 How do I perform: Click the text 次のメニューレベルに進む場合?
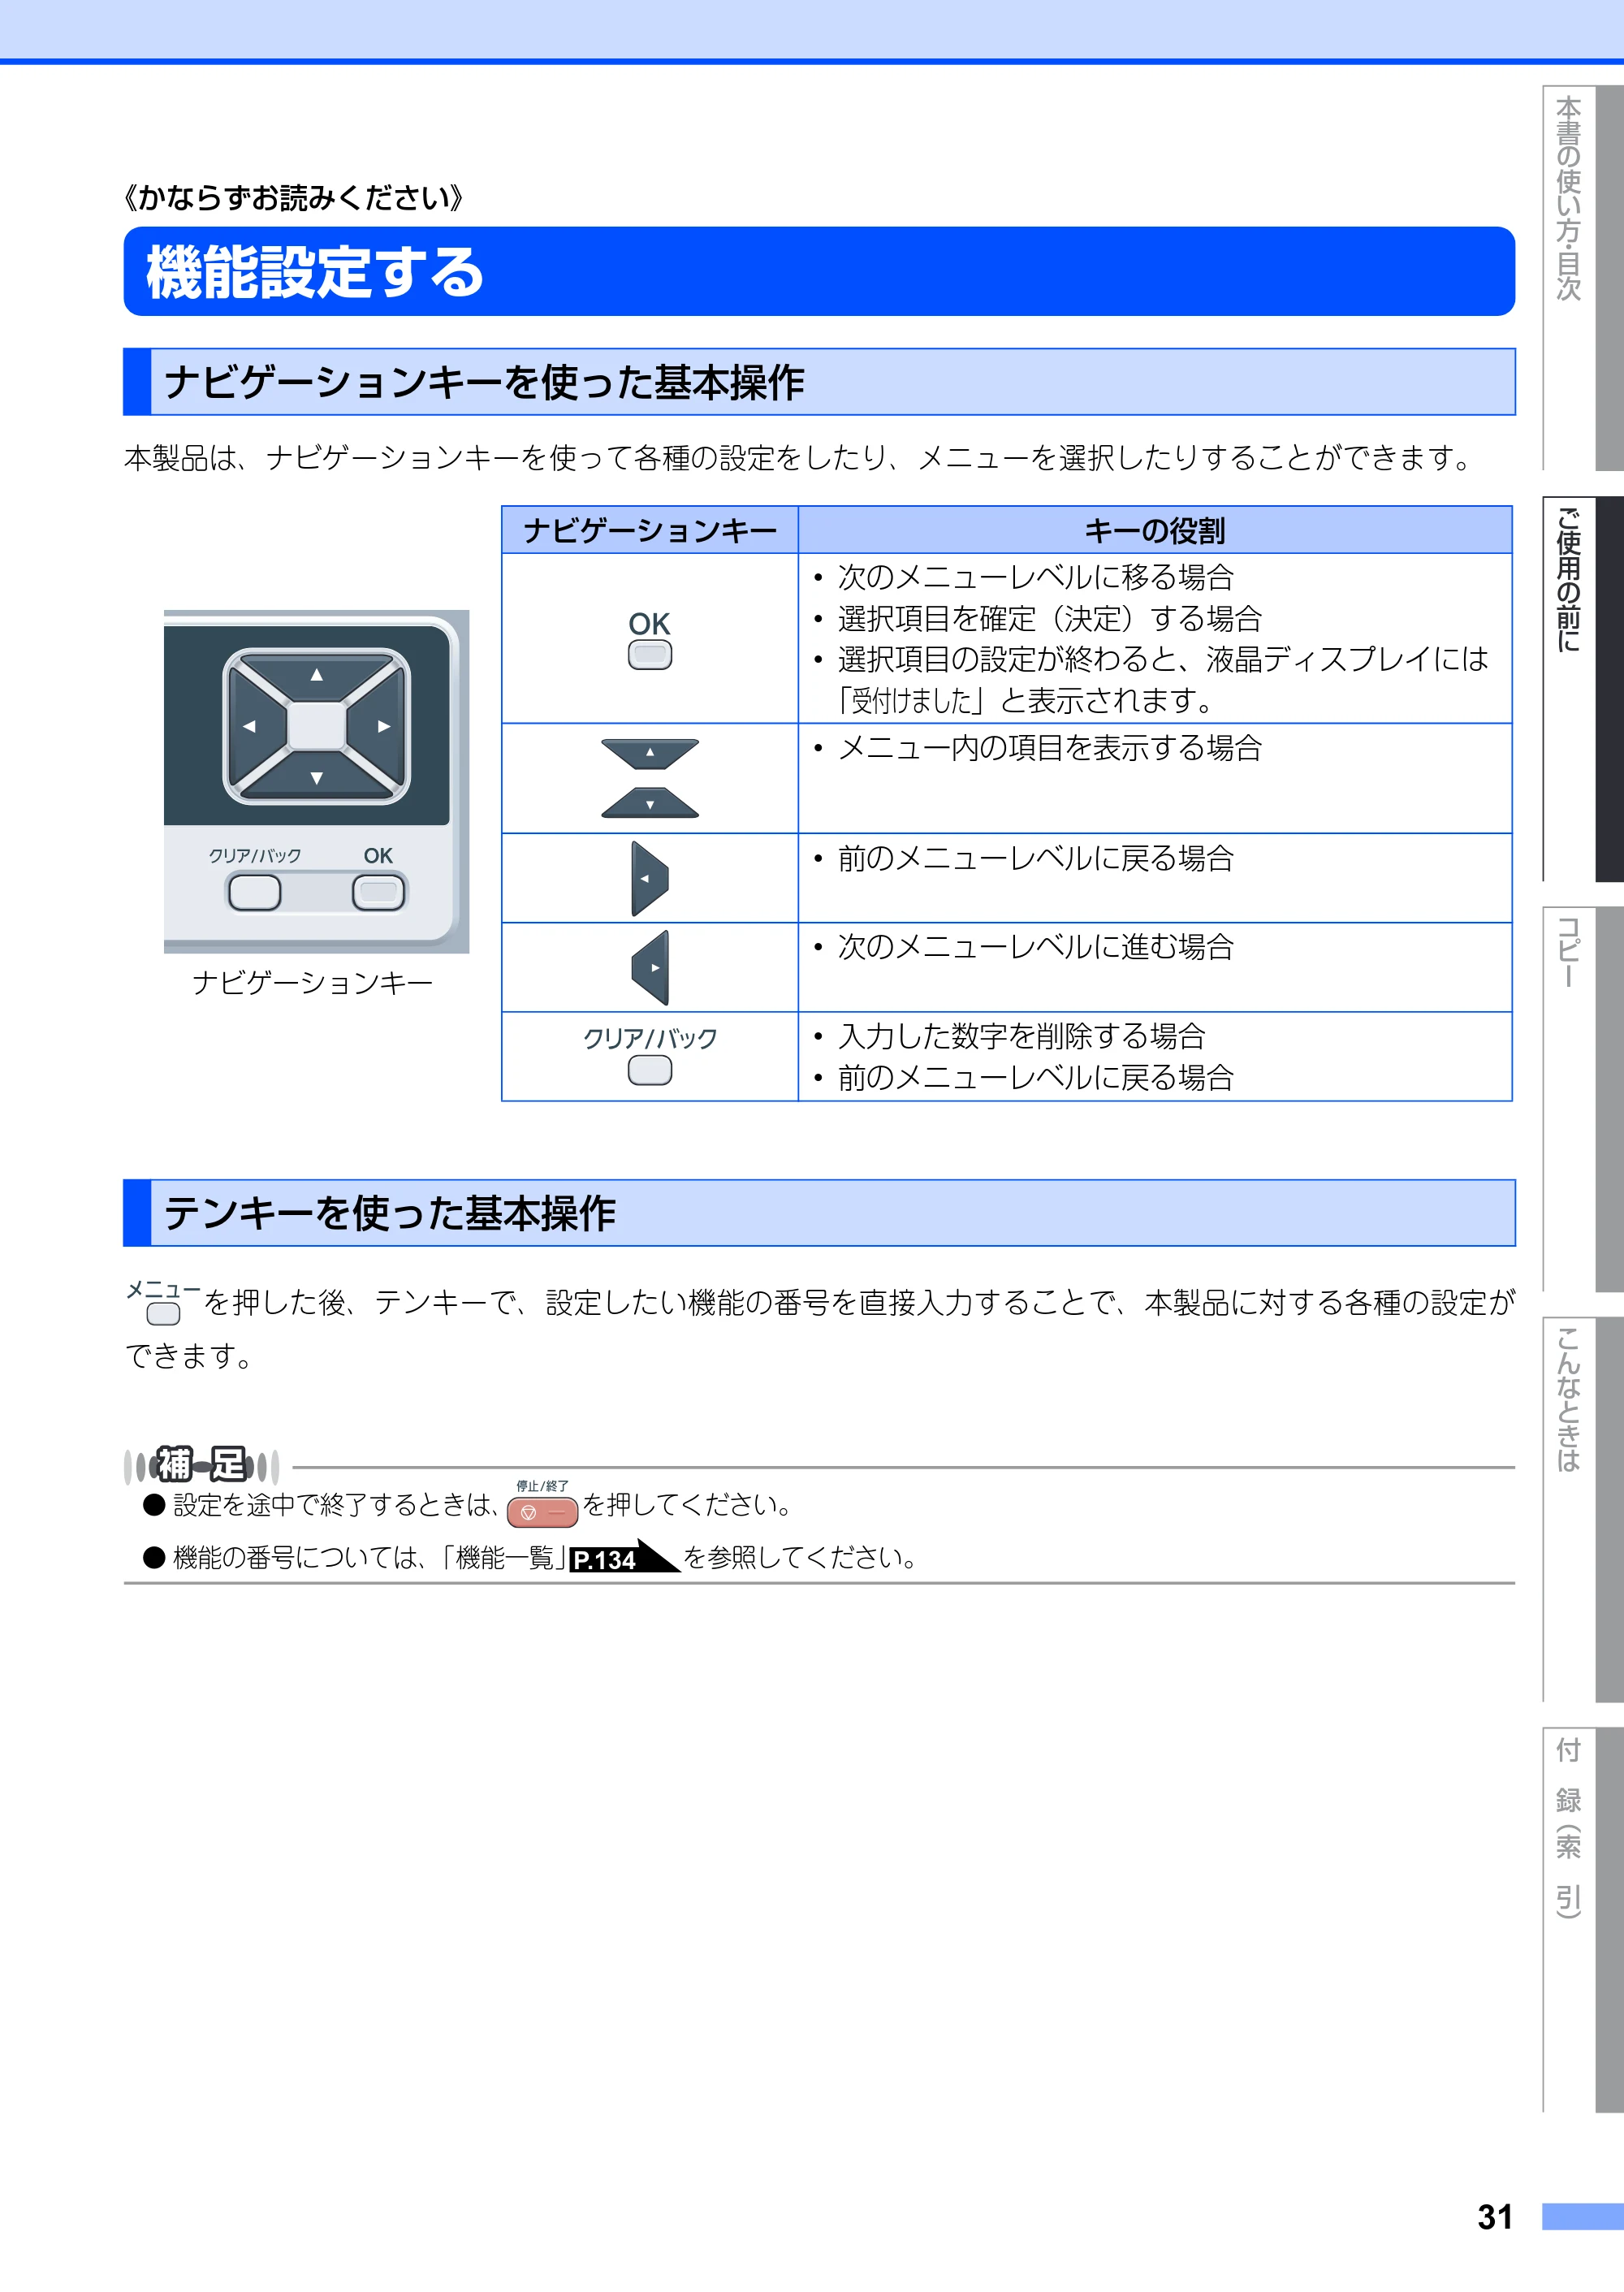click(x=1035, y=946)
